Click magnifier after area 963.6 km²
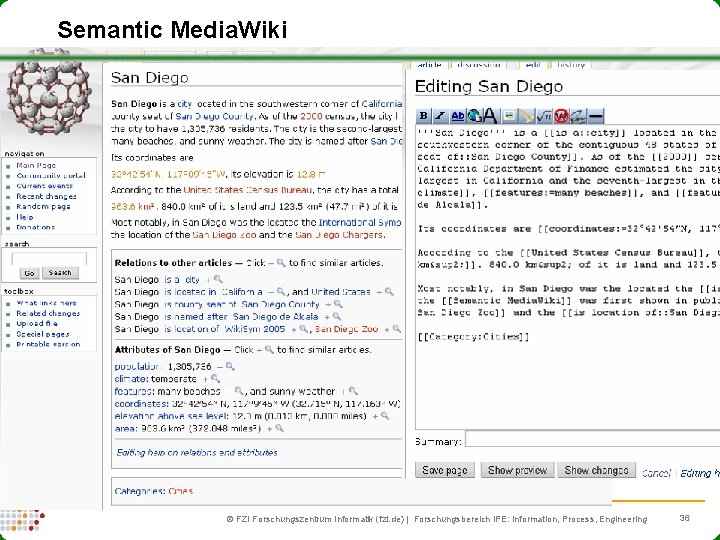This screenshot has width=720, height=540. click(279, 428)
